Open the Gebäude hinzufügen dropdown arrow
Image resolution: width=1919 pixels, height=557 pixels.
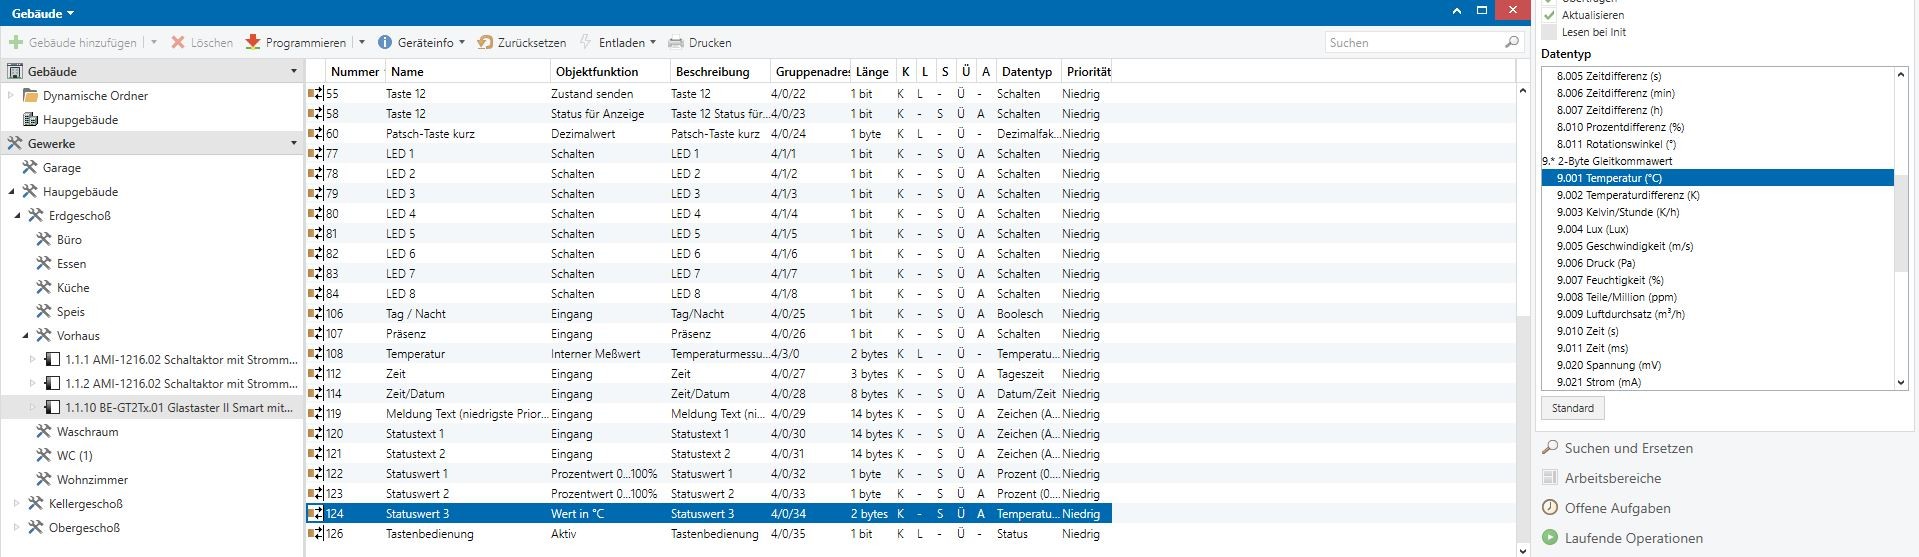point(154,43)
